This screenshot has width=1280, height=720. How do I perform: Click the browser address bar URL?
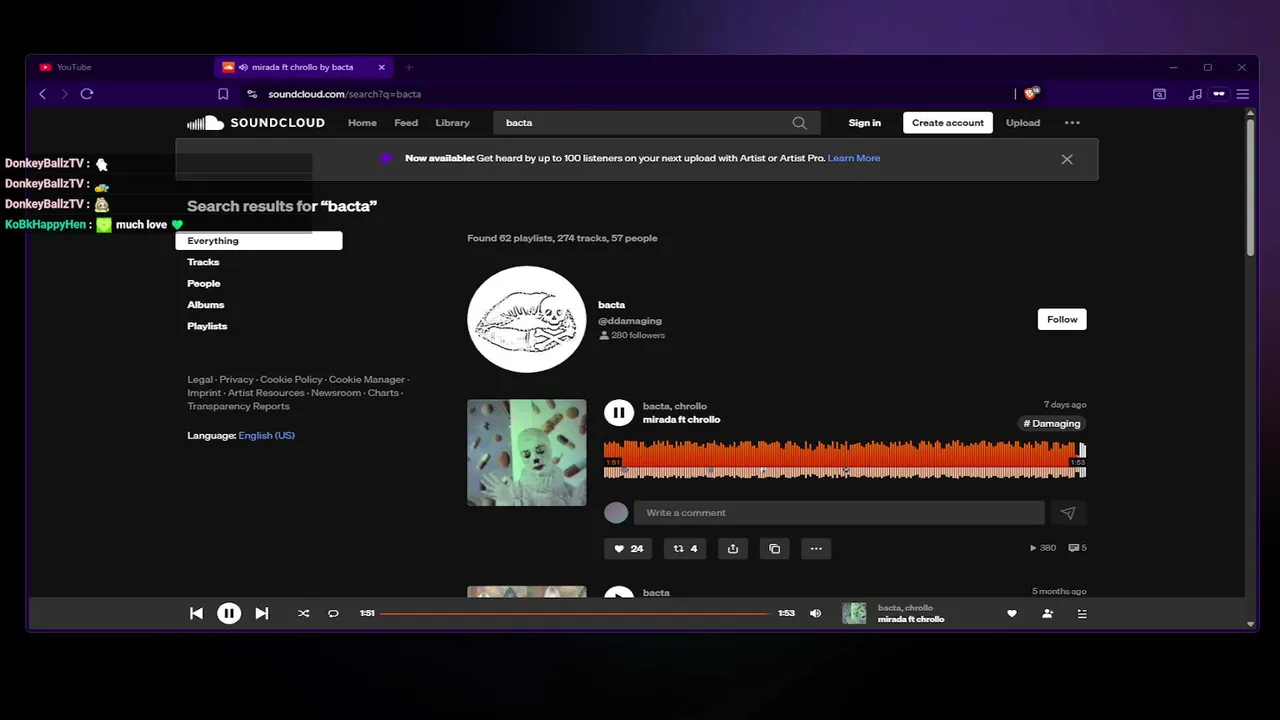click(x=344, y=94)
